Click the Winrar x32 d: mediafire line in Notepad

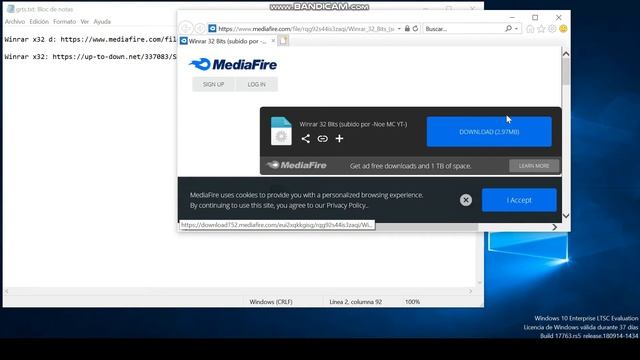[x=90, y=39]
